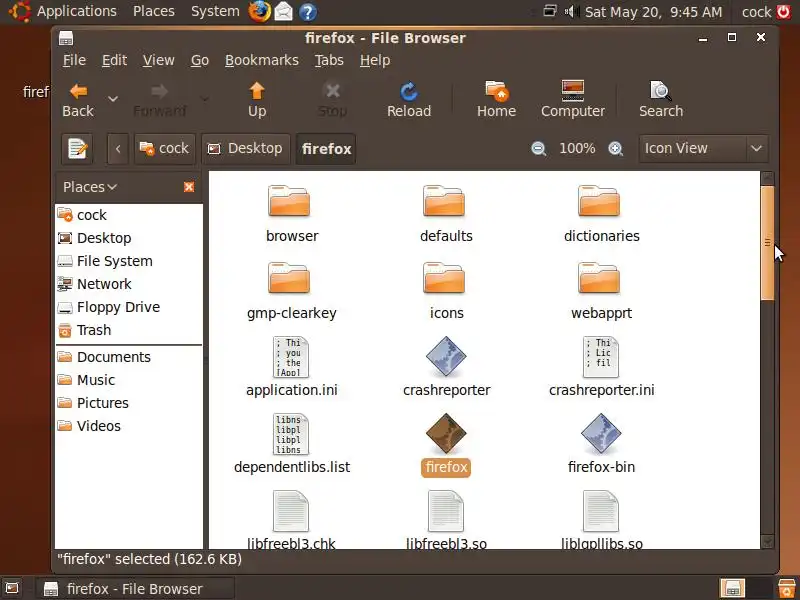Click the firefox - File Browser taskbar entry
The width and height of the screenshot is (800, 600).
134,589
